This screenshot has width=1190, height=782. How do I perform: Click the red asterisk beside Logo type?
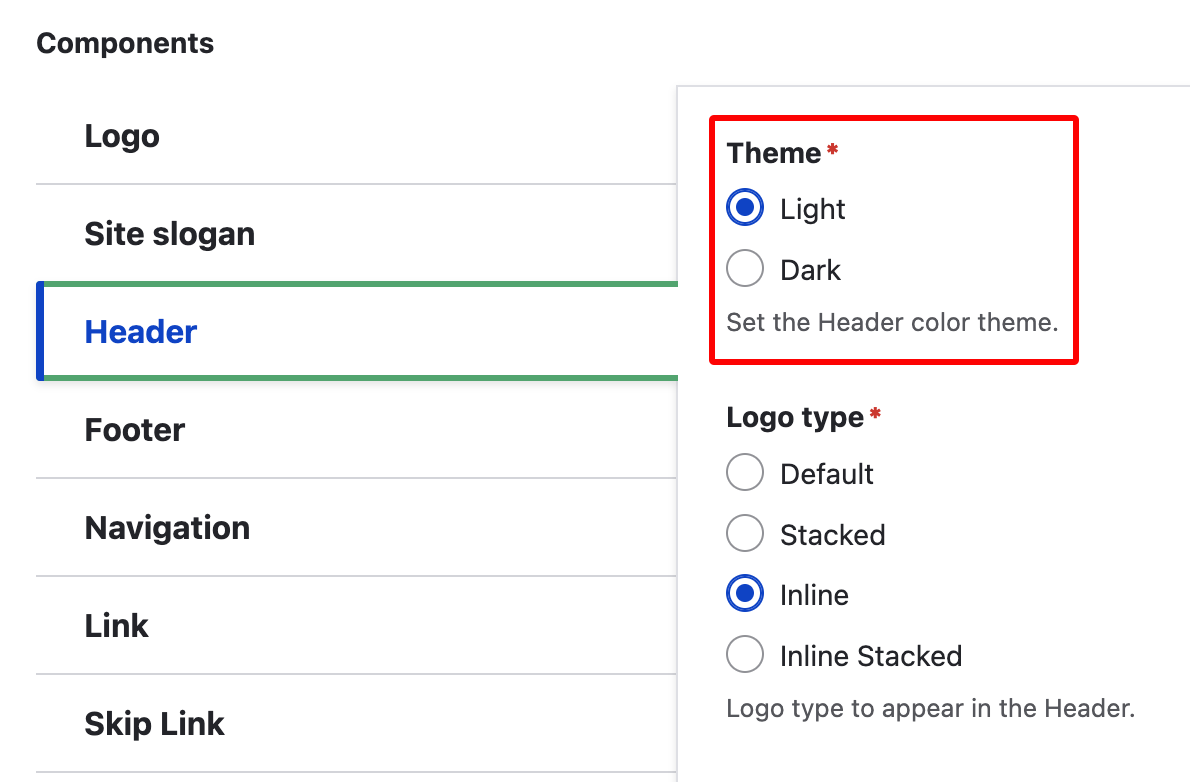pyautogui.click(x=875, y=414)
